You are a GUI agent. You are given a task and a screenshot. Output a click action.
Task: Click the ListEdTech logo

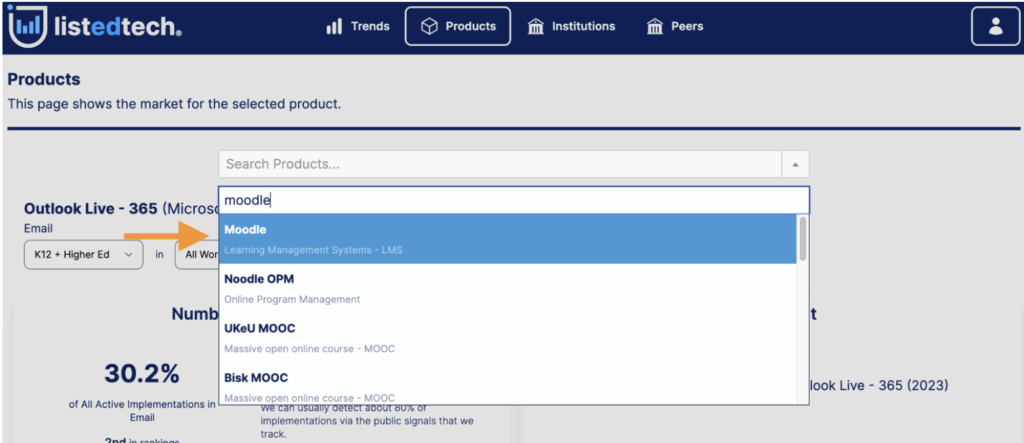(x=95, y=26)
